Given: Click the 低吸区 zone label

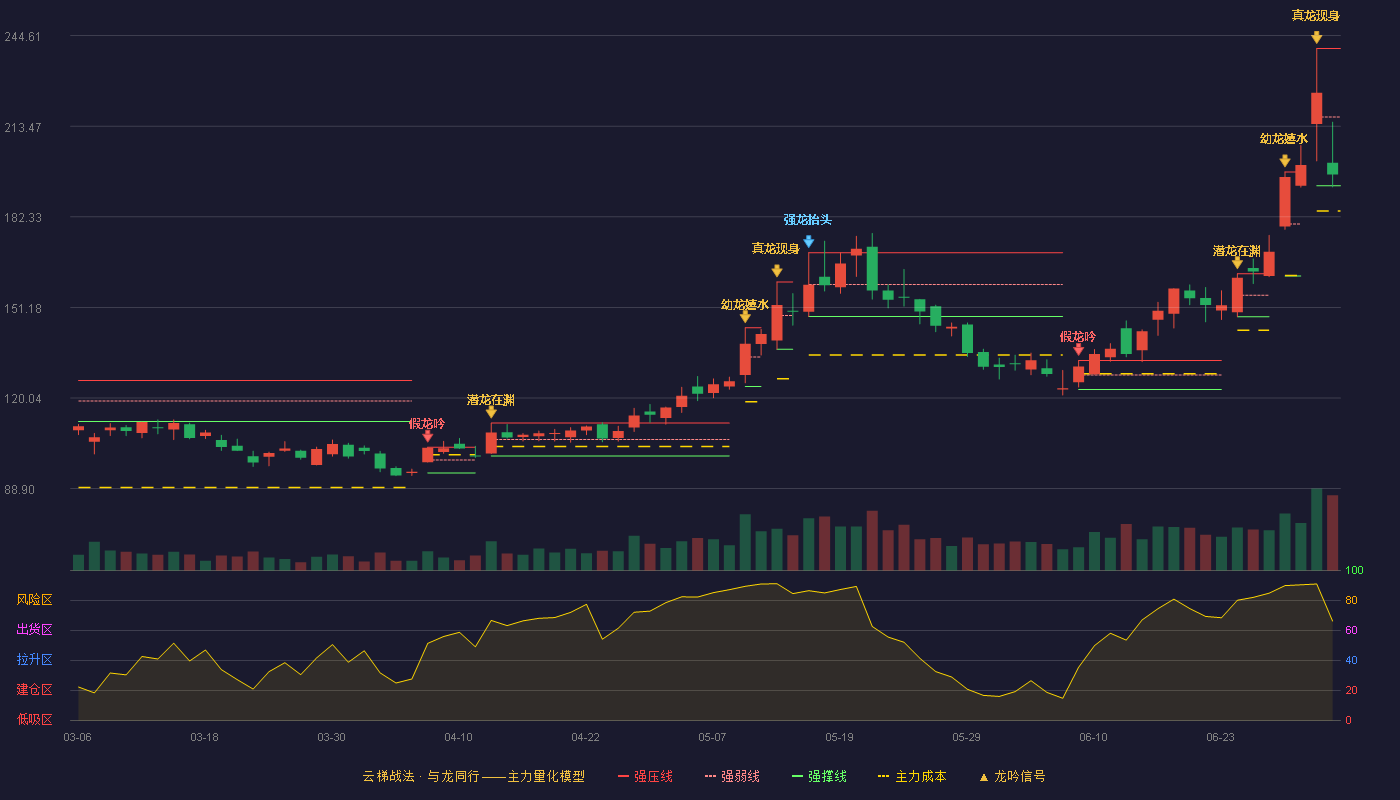Looking at the screenshot, I should tap(35, 719).
